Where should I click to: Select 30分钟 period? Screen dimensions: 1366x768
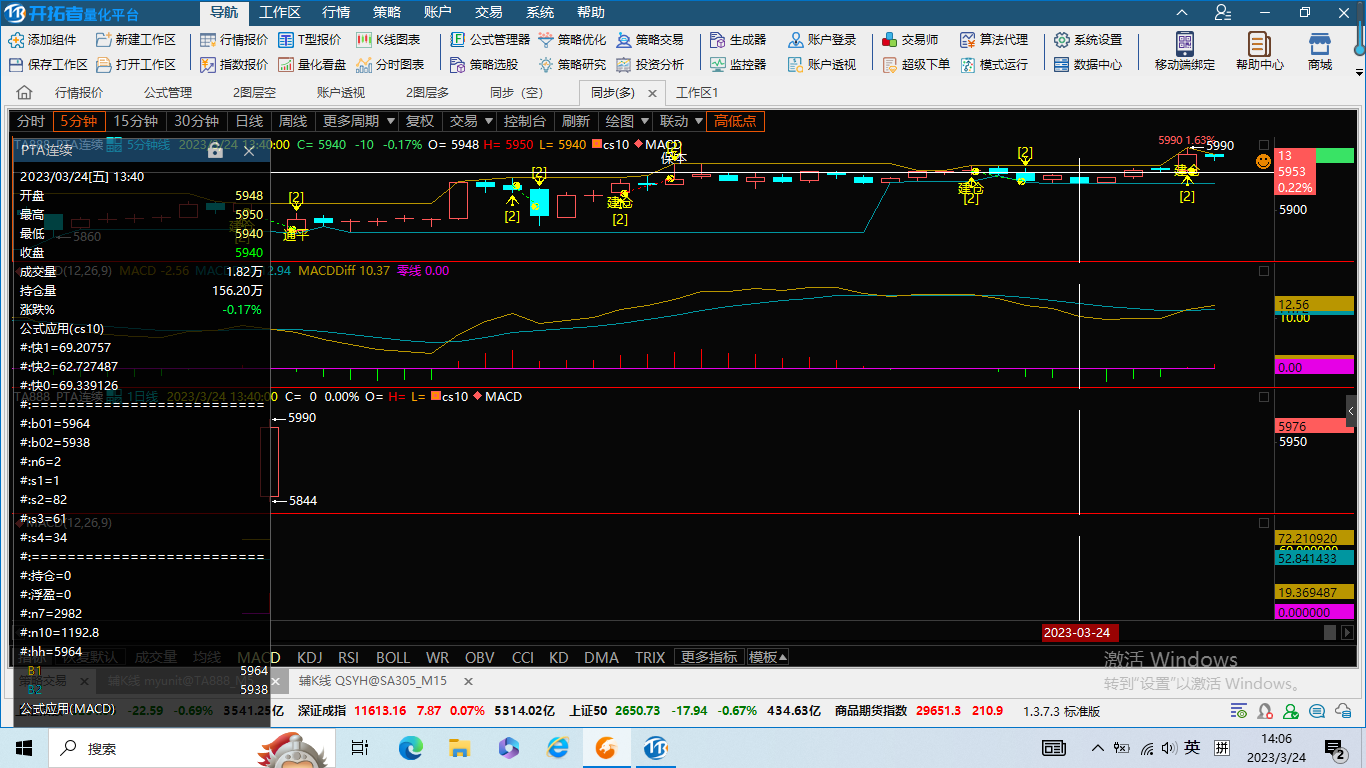pos(196,121)
